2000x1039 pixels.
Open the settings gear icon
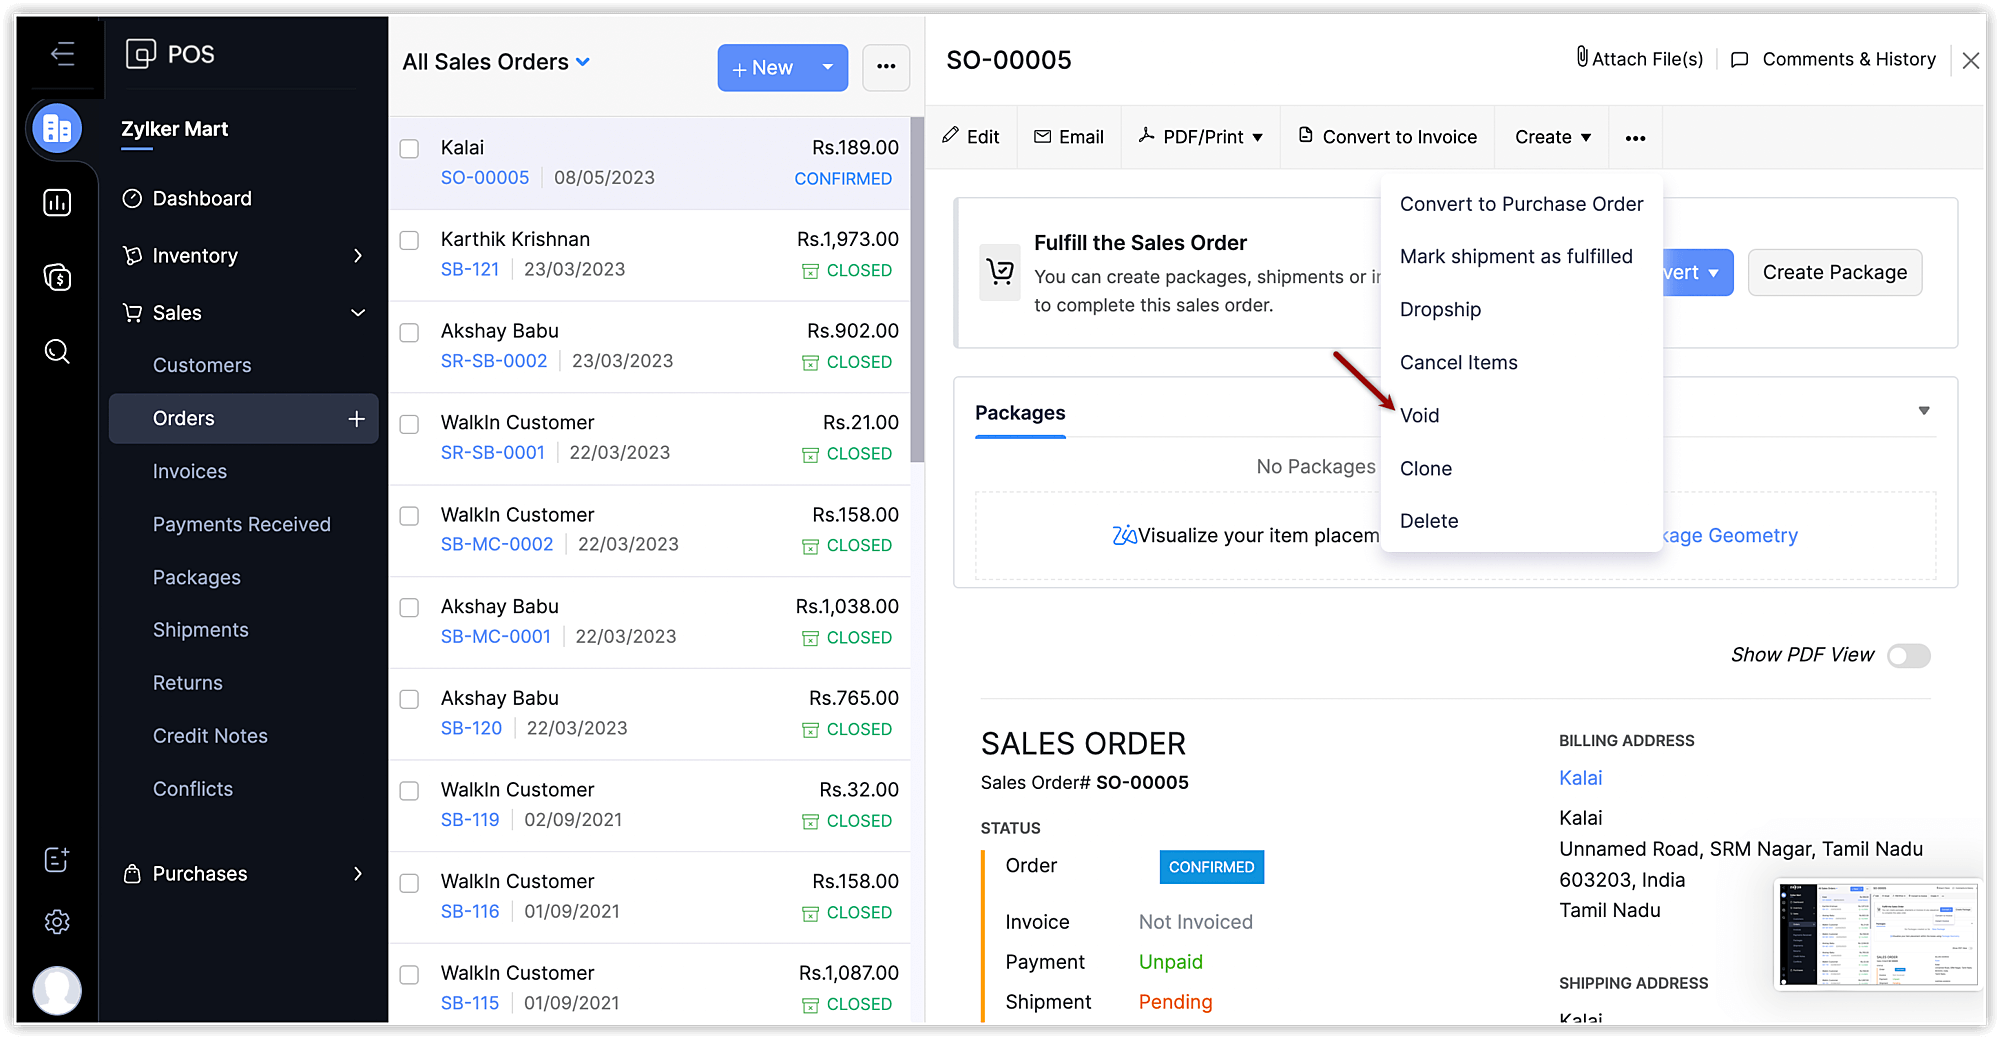pyautogui.click(x=57, y=921)
